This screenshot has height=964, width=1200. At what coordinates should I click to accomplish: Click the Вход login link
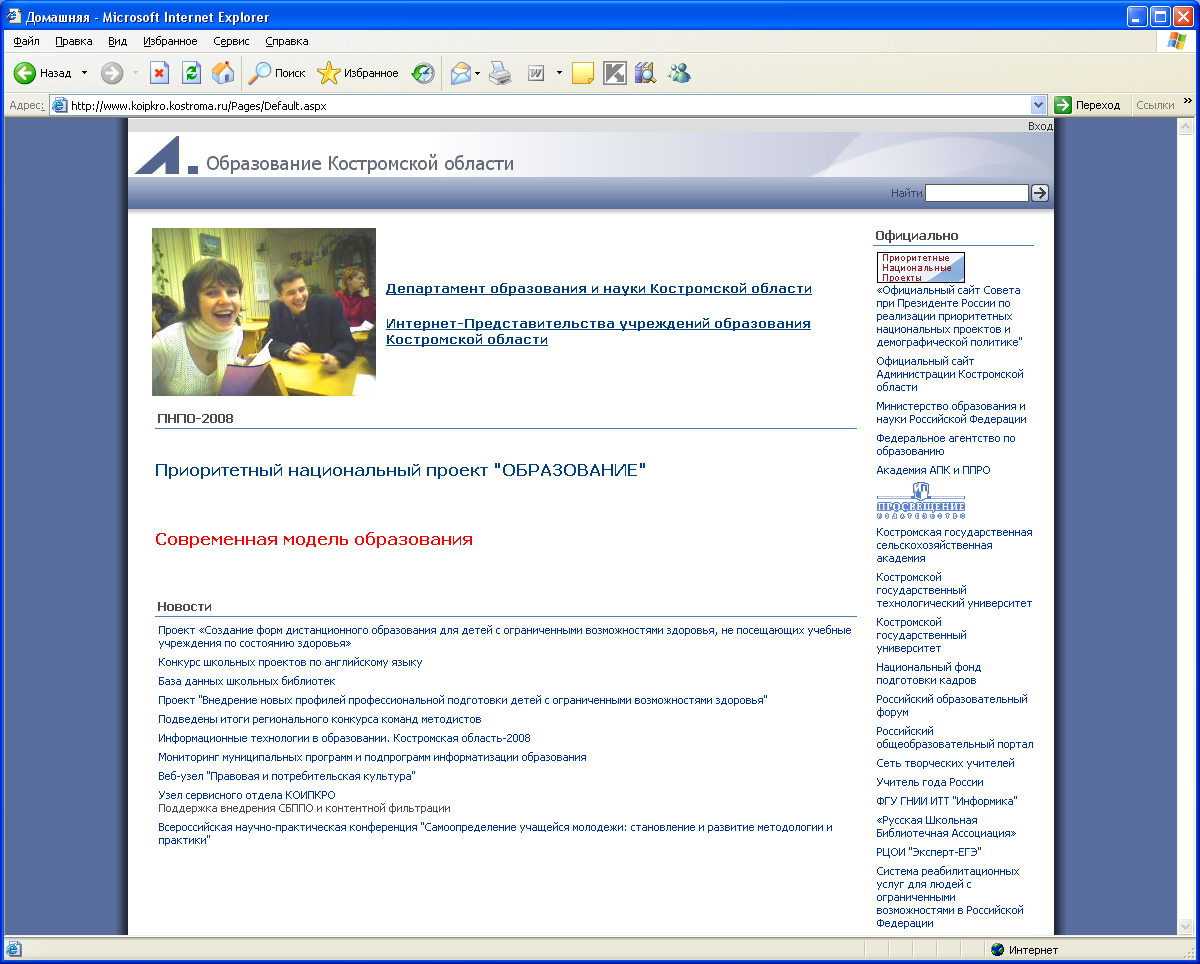(x=1040, y=126)
